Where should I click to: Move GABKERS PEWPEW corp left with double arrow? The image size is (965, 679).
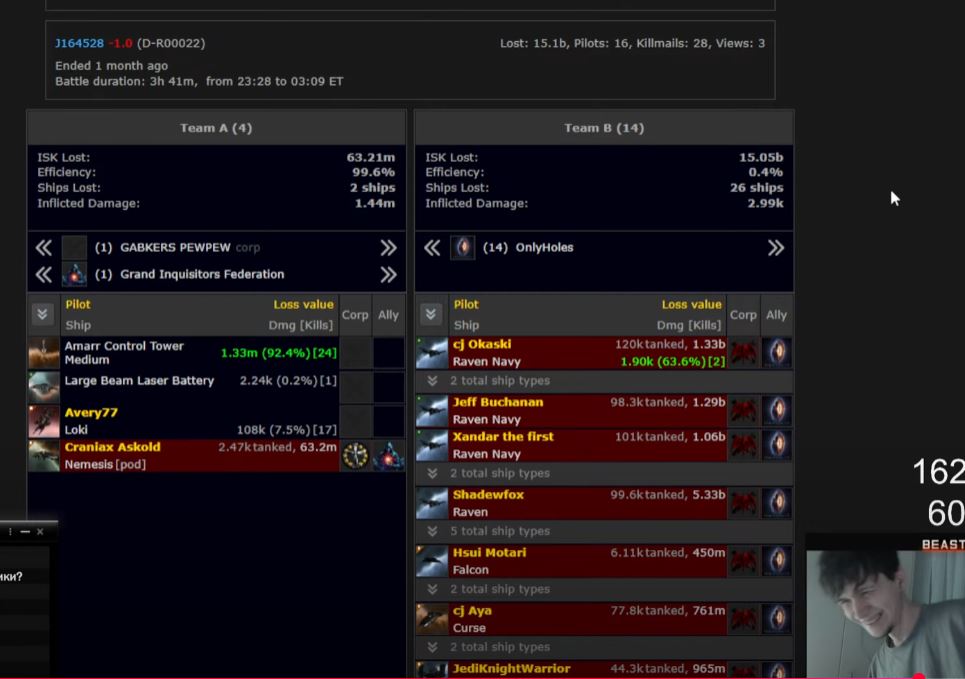(x=44, y=247)
